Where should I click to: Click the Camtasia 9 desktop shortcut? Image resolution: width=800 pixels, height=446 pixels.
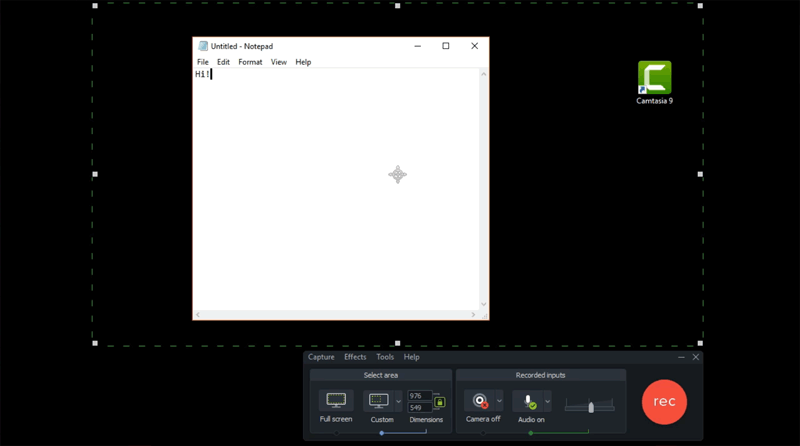point(655,81)
